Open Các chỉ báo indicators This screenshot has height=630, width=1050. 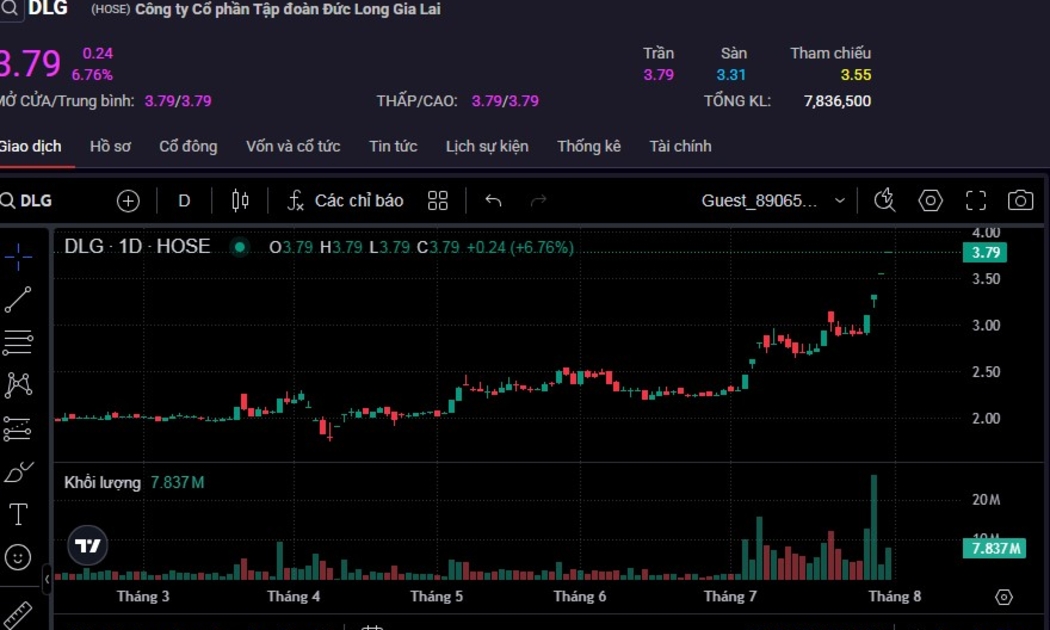(x=345, y=201)
